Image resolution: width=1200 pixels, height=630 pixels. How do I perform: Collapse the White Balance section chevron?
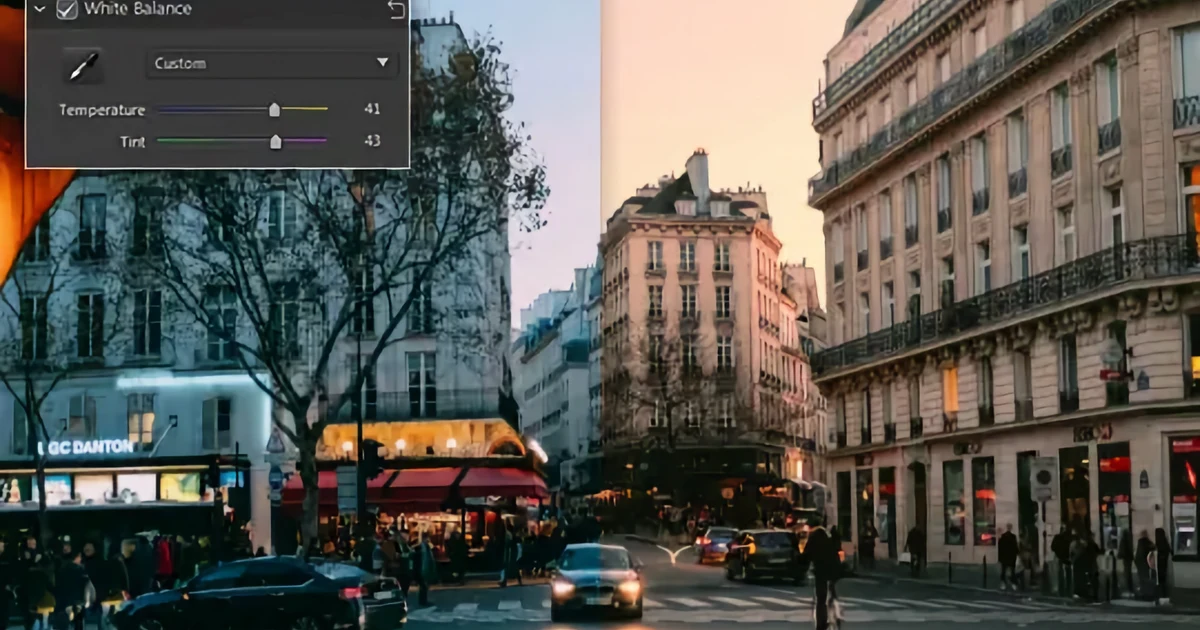click(39, 9)
